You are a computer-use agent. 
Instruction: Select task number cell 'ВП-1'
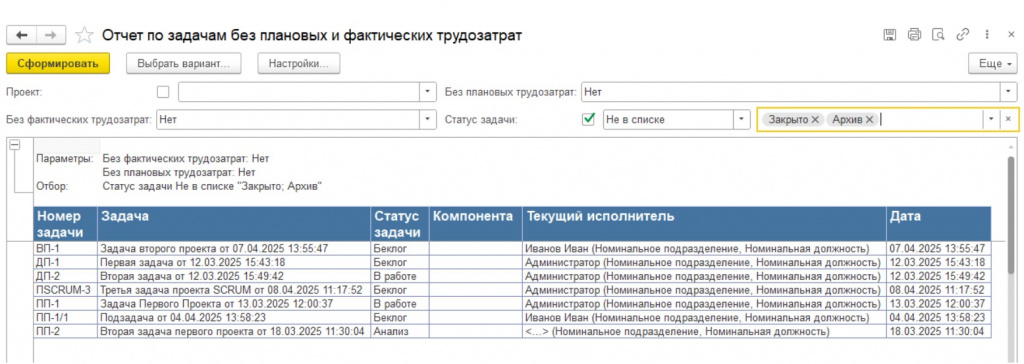tap(65, 248)
